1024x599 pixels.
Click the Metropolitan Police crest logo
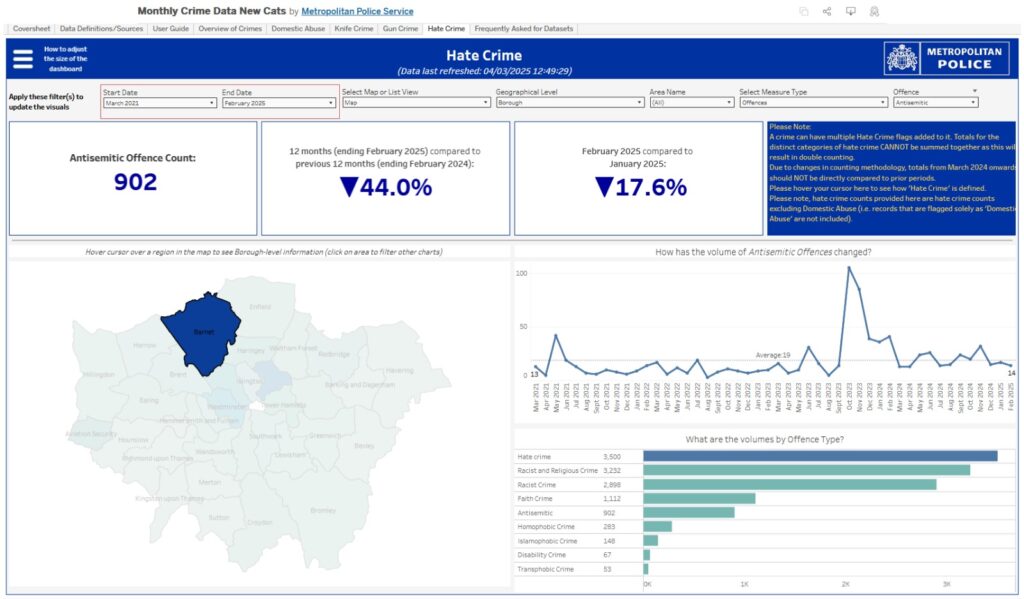(902, 59)
